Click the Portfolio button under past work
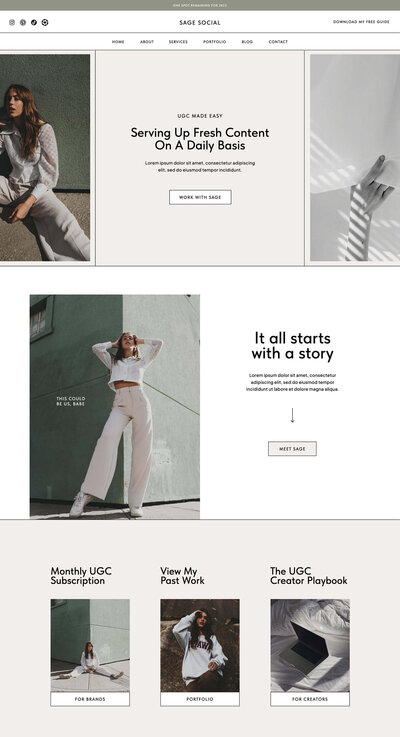This screenshot has width=400, height=737. tap(200, 699)
